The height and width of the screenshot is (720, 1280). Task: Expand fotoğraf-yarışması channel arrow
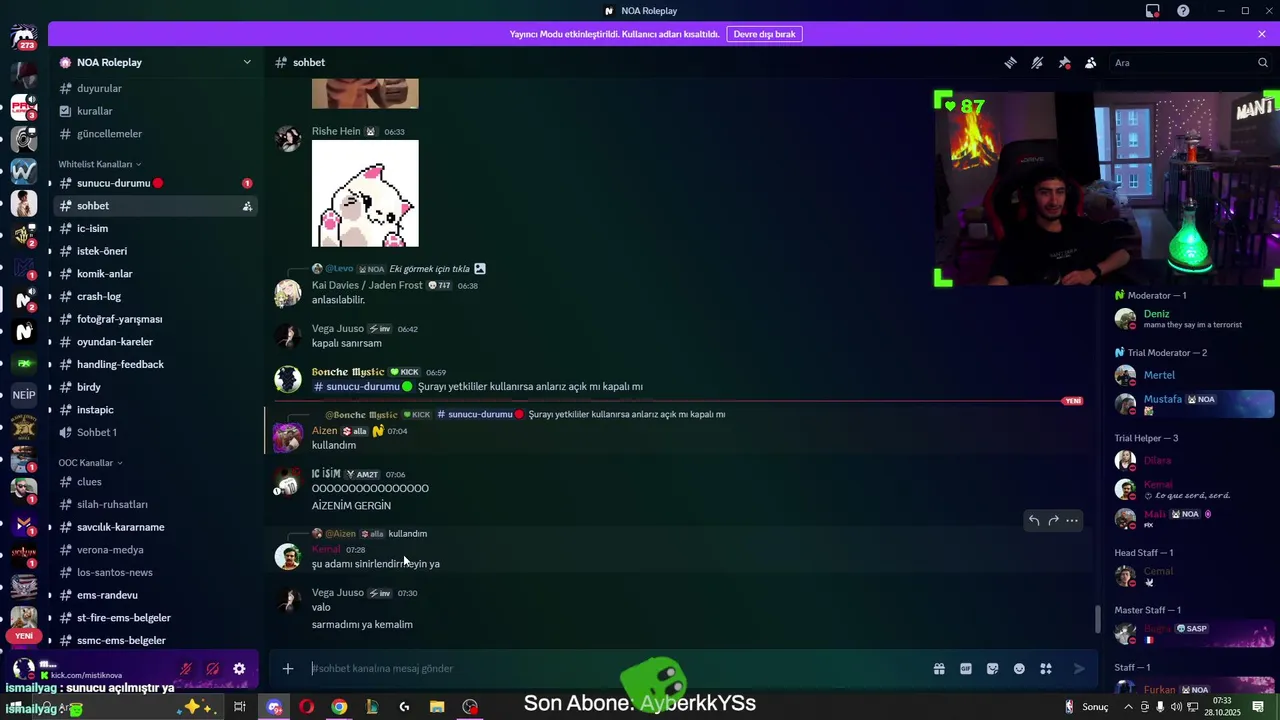click(50, 319)
